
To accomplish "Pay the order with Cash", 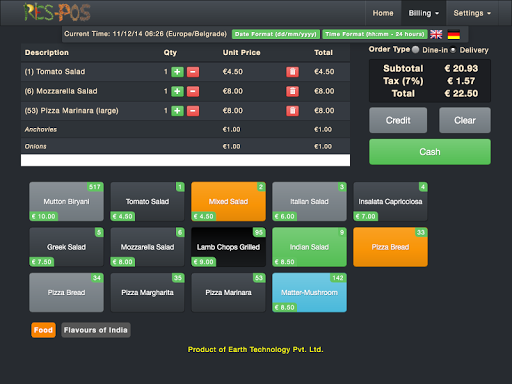I will (430, 152).
